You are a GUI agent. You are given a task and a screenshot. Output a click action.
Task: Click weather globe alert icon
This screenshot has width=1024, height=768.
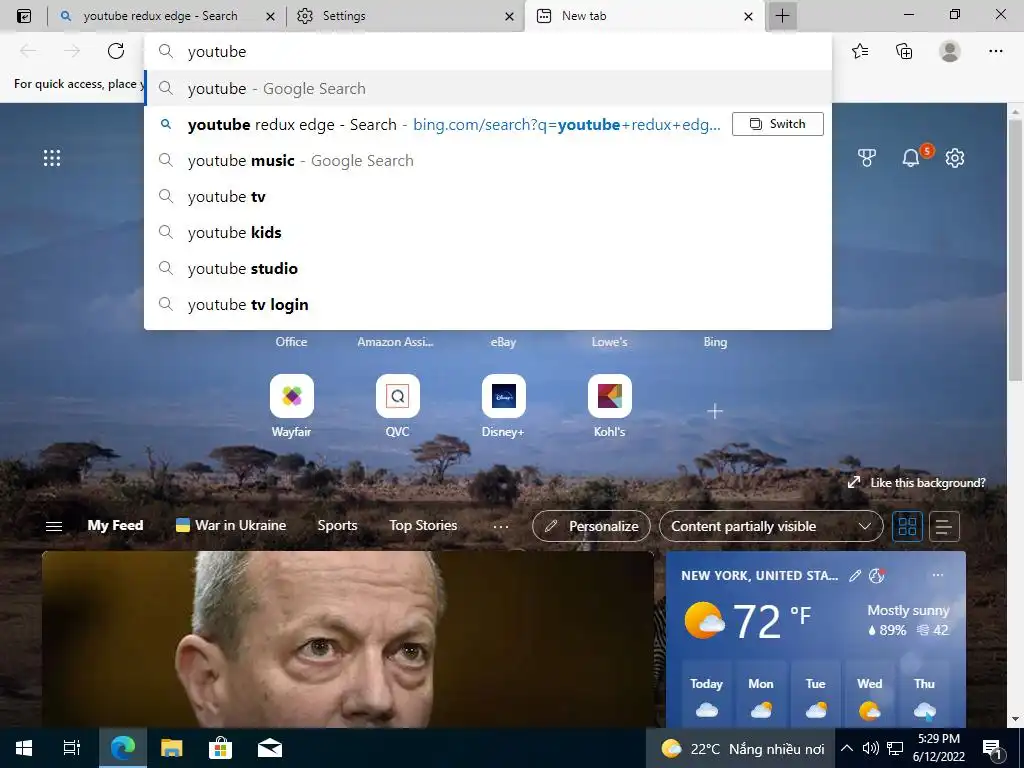pyautogui.click(x=876, y=575)
